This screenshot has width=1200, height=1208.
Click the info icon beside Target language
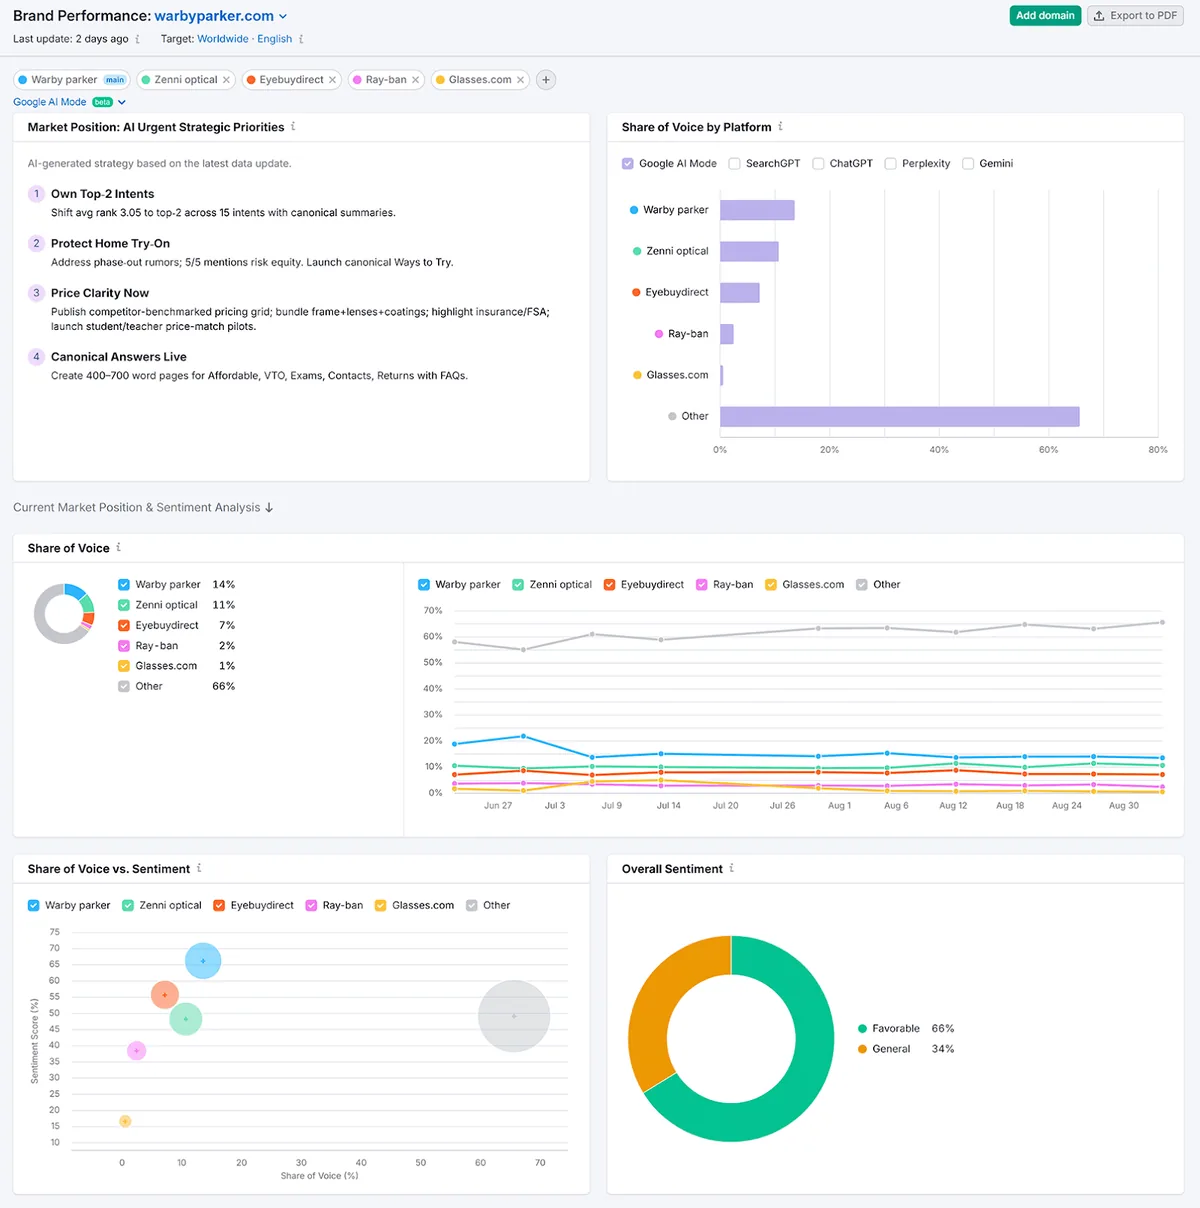coord(301,39)
